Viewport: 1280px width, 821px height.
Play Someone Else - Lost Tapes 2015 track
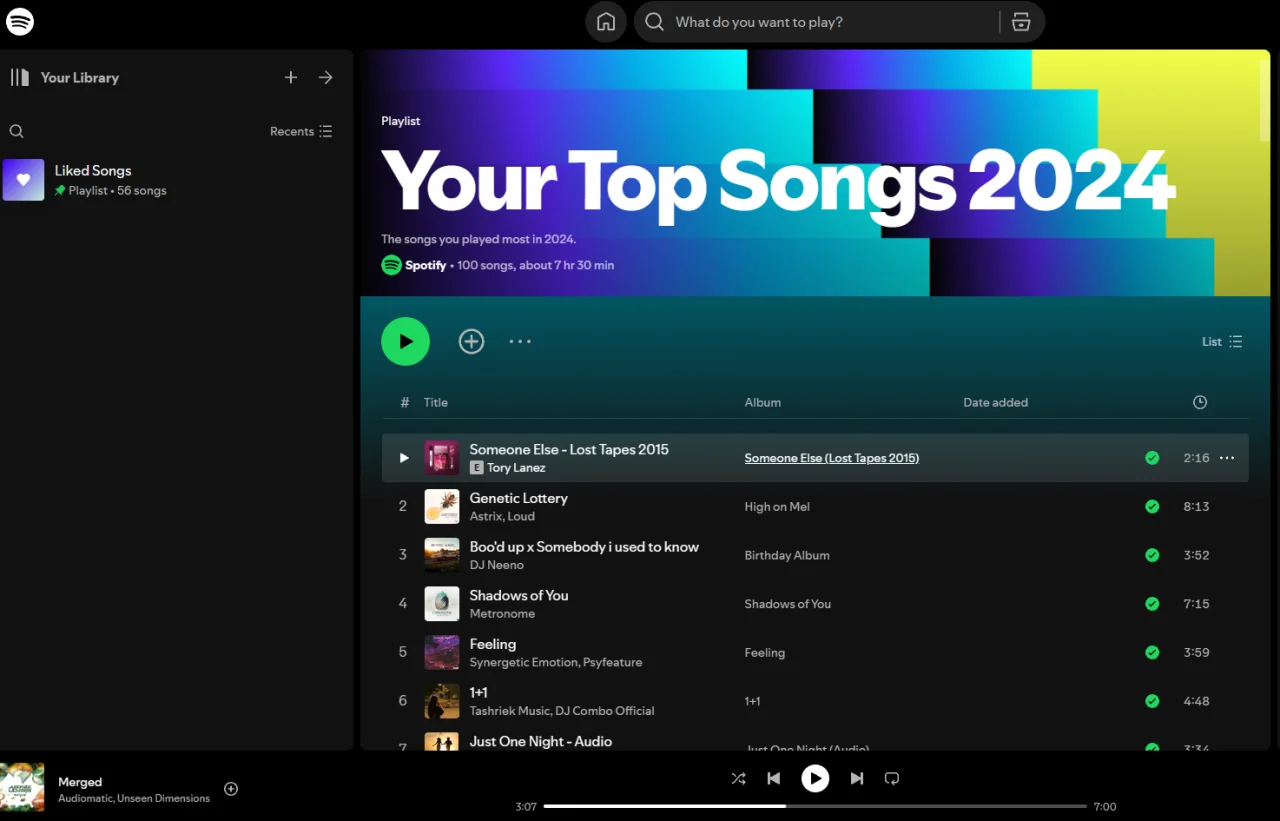tap(404, 458)
